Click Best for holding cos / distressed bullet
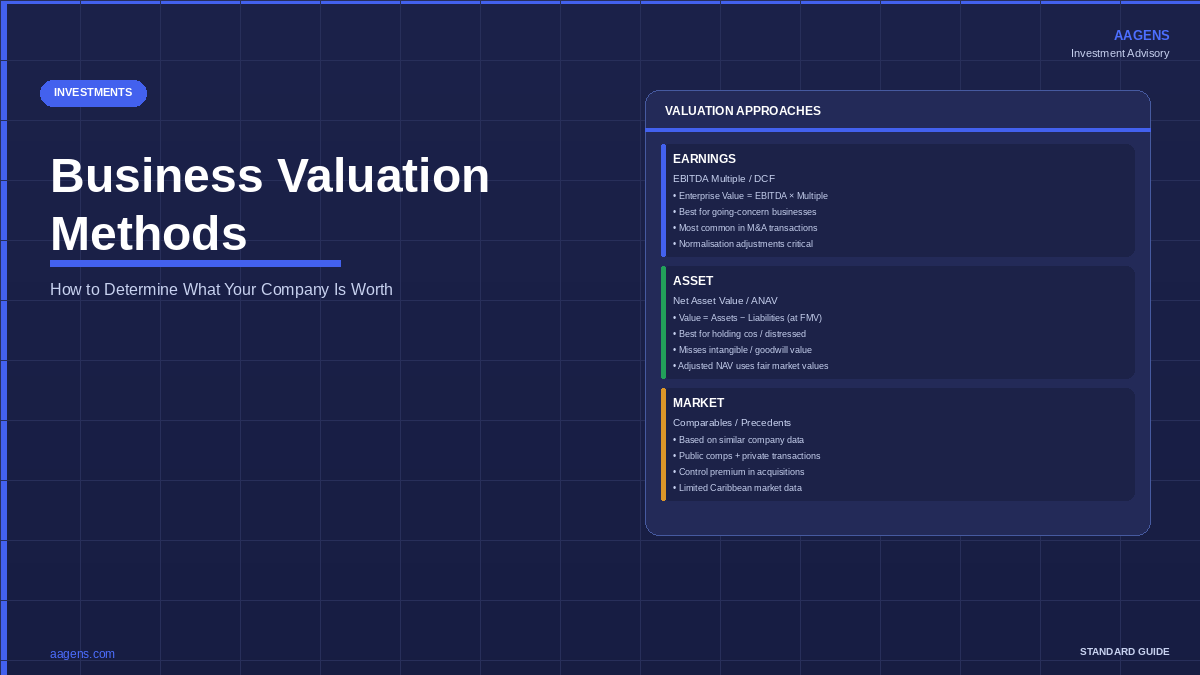Screen dimensions: 1200x675 (x=739, y=334)
